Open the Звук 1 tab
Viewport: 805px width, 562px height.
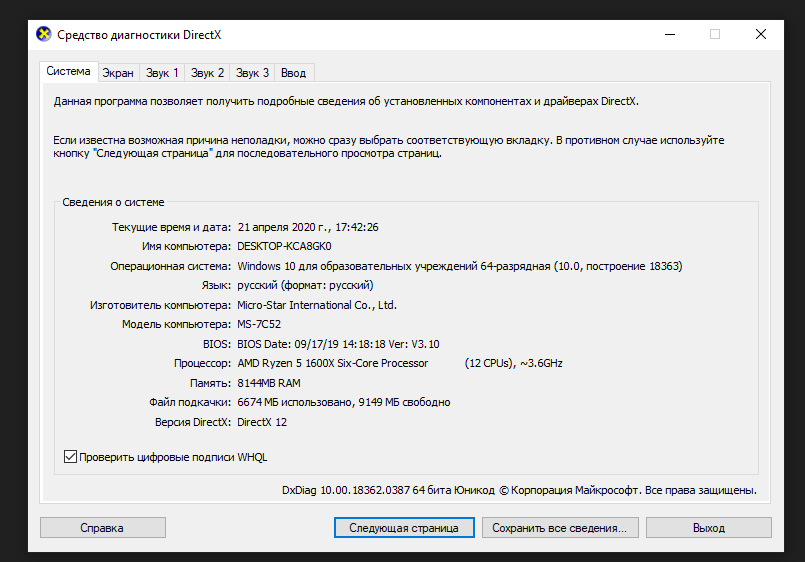(x=162, y=73)
